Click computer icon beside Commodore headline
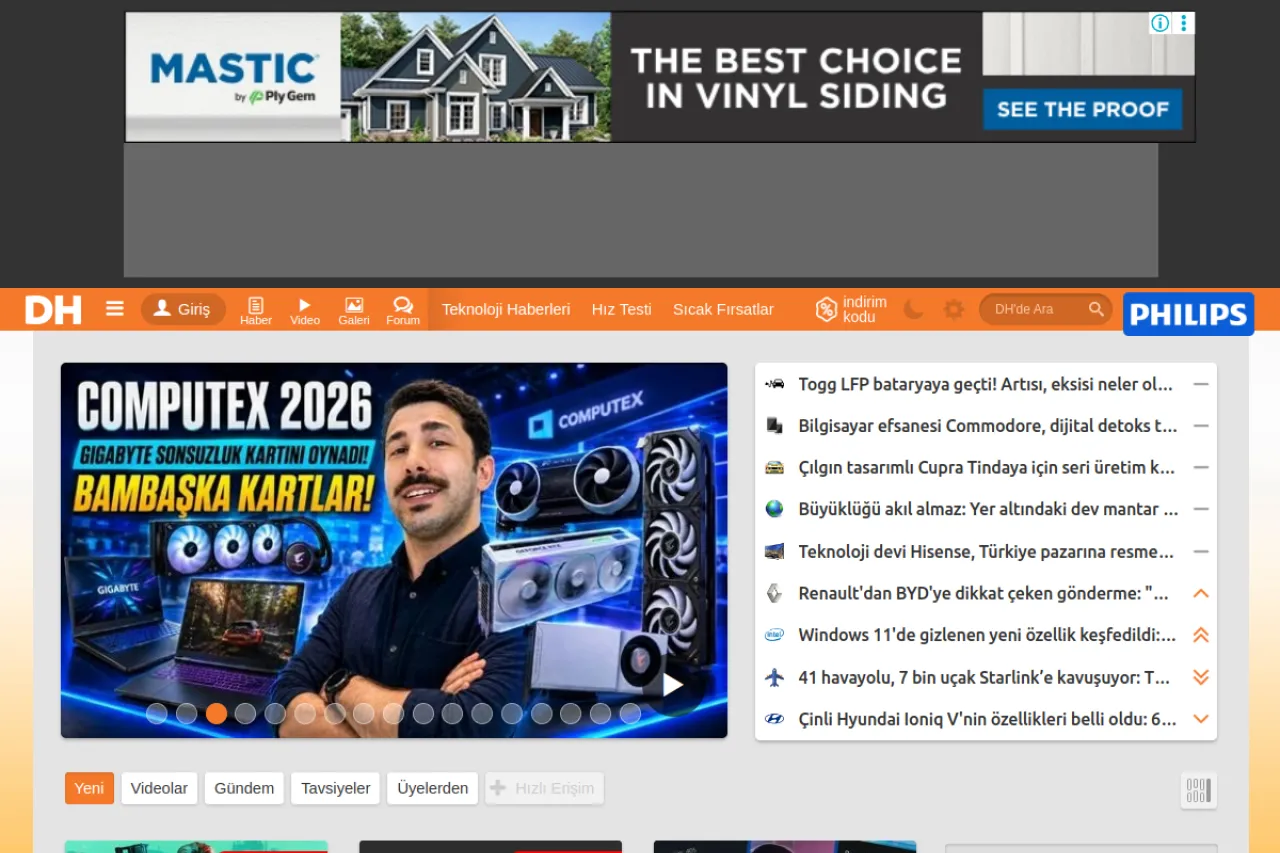The image size is (1280, 853). point(774,426)
